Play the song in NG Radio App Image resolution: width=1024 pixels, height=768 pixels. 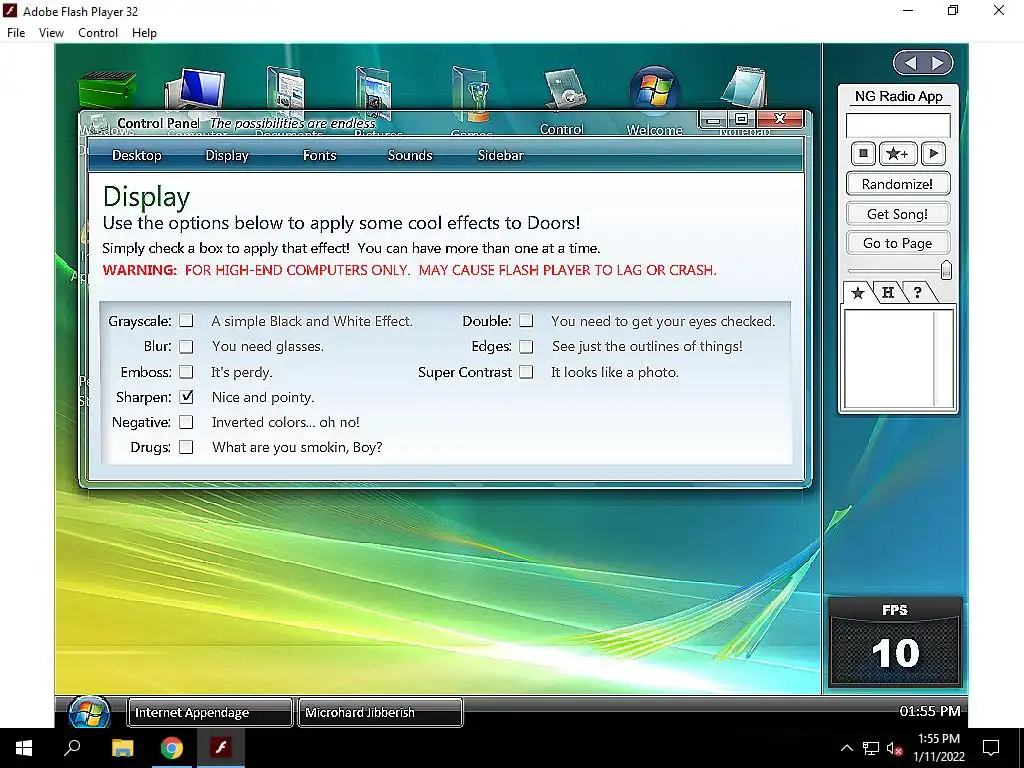(x=933, y=153)
